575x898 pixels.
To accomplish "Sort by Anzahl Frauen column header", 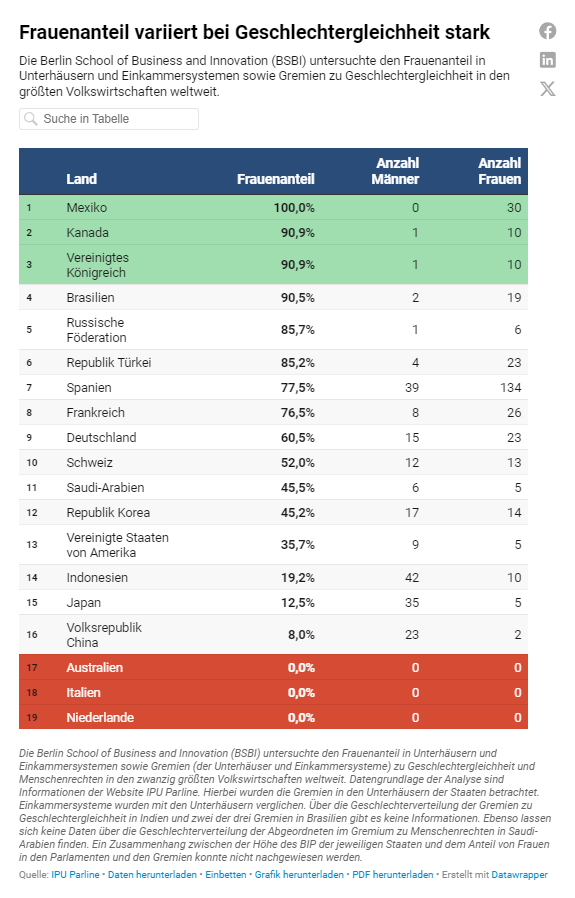I will tap(499, 171).
